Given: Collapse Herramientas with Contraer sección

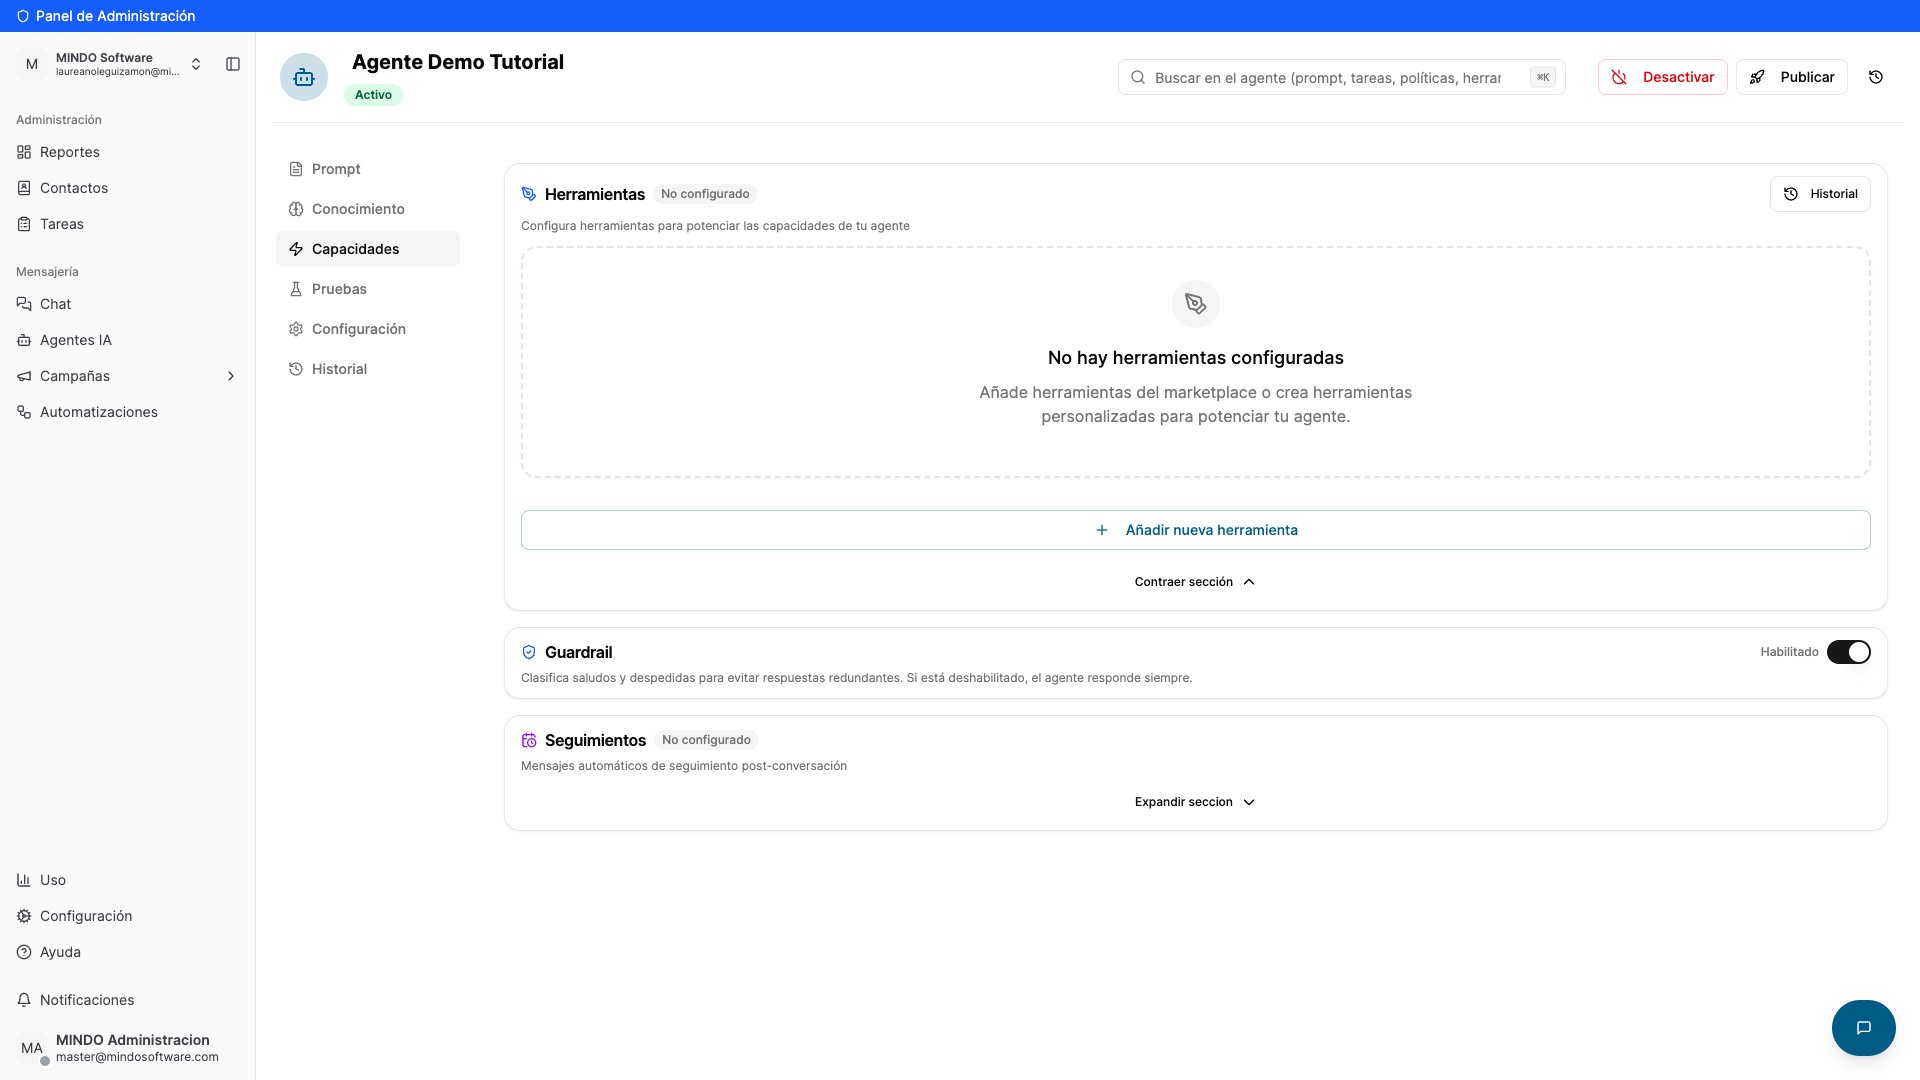Looking at the screenshot, I should coord(1195,582).
